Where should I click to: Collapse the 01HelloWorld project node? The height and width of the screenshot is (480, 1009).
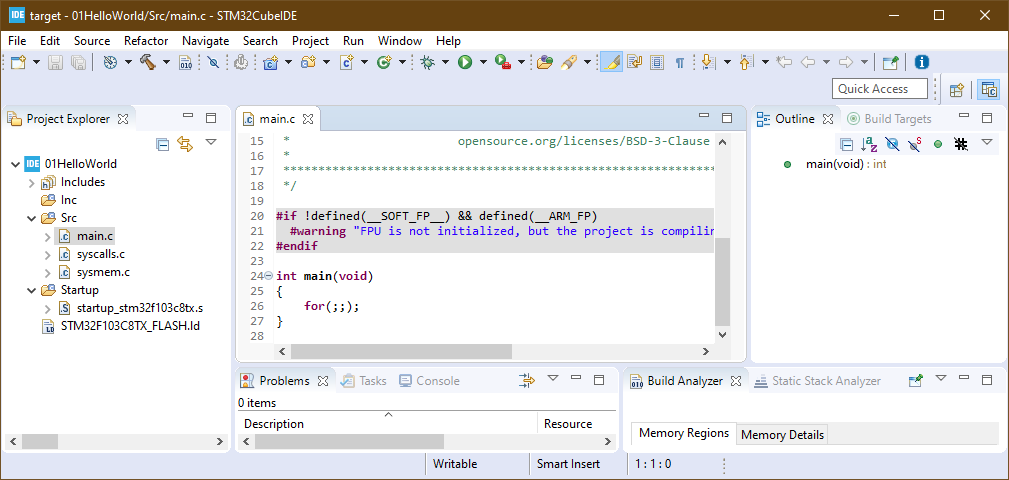15,164
